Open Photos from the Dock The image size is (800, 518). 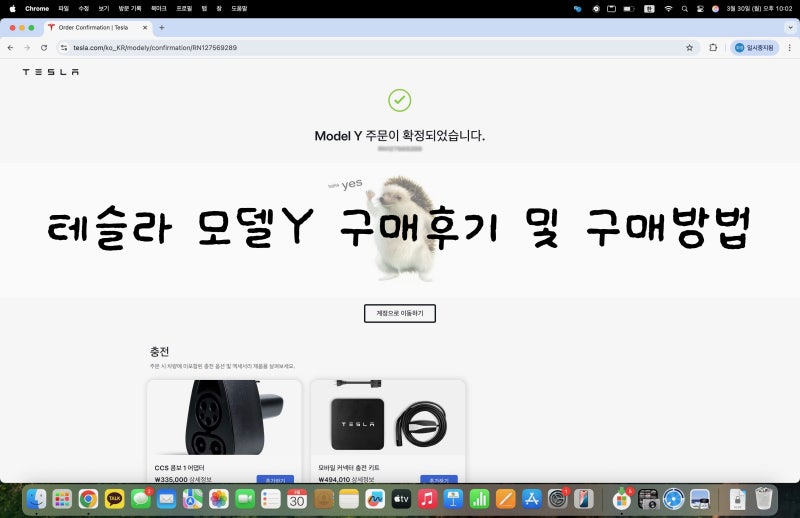coord(218,499)
